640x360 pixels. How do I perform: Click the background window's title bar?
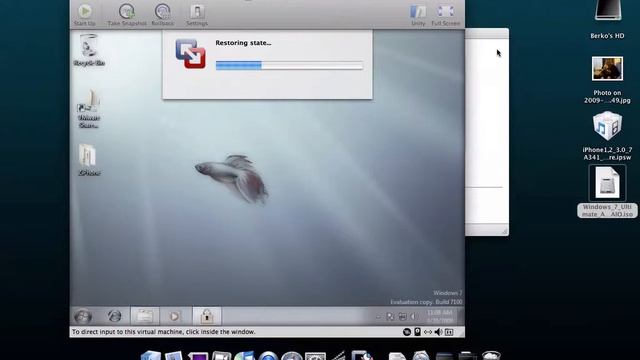coord(487,33)
